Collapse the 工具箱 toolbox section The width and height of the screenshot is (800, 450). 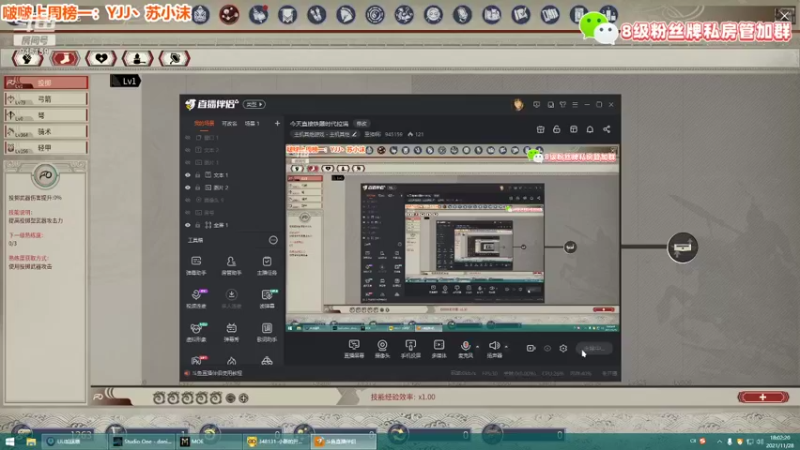point(273,240)
